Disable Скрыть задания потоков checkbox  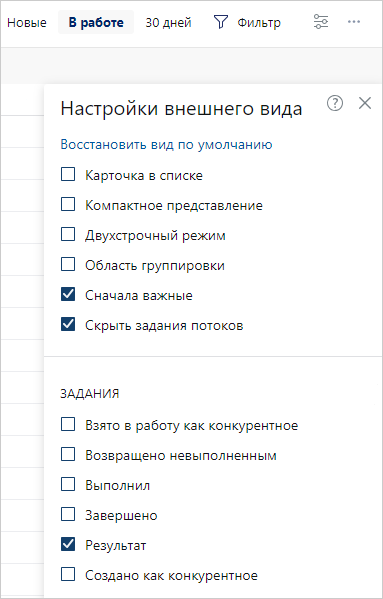coord(68,324)
